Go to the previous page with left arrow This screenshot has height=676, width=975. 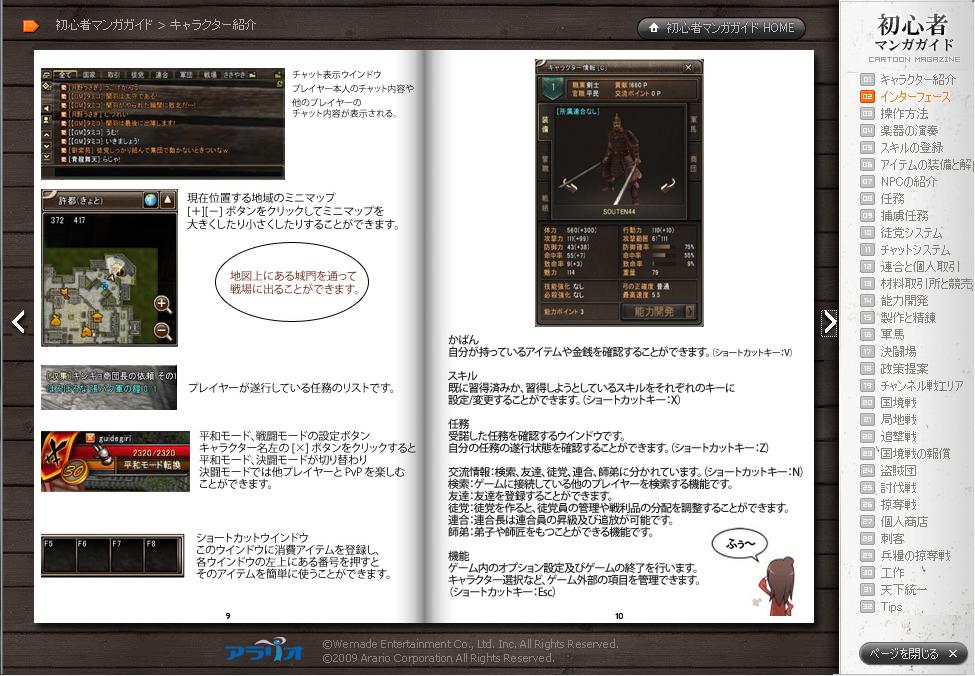[19, 322]
